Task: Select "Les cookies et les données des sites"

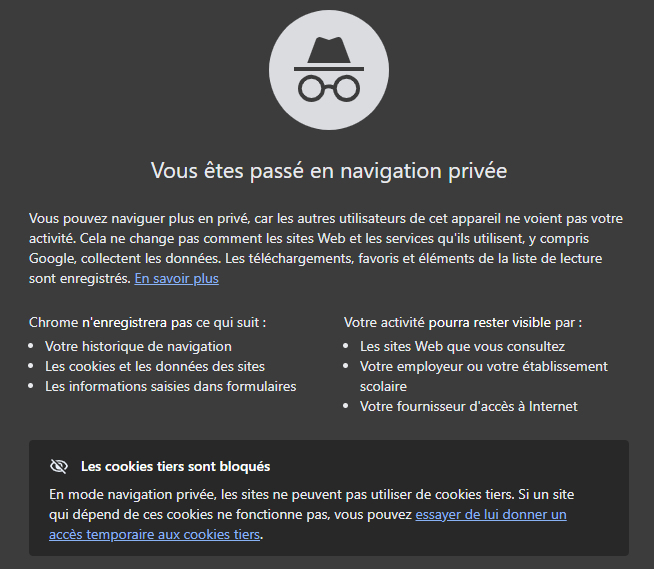Action: tap(155, 366)
